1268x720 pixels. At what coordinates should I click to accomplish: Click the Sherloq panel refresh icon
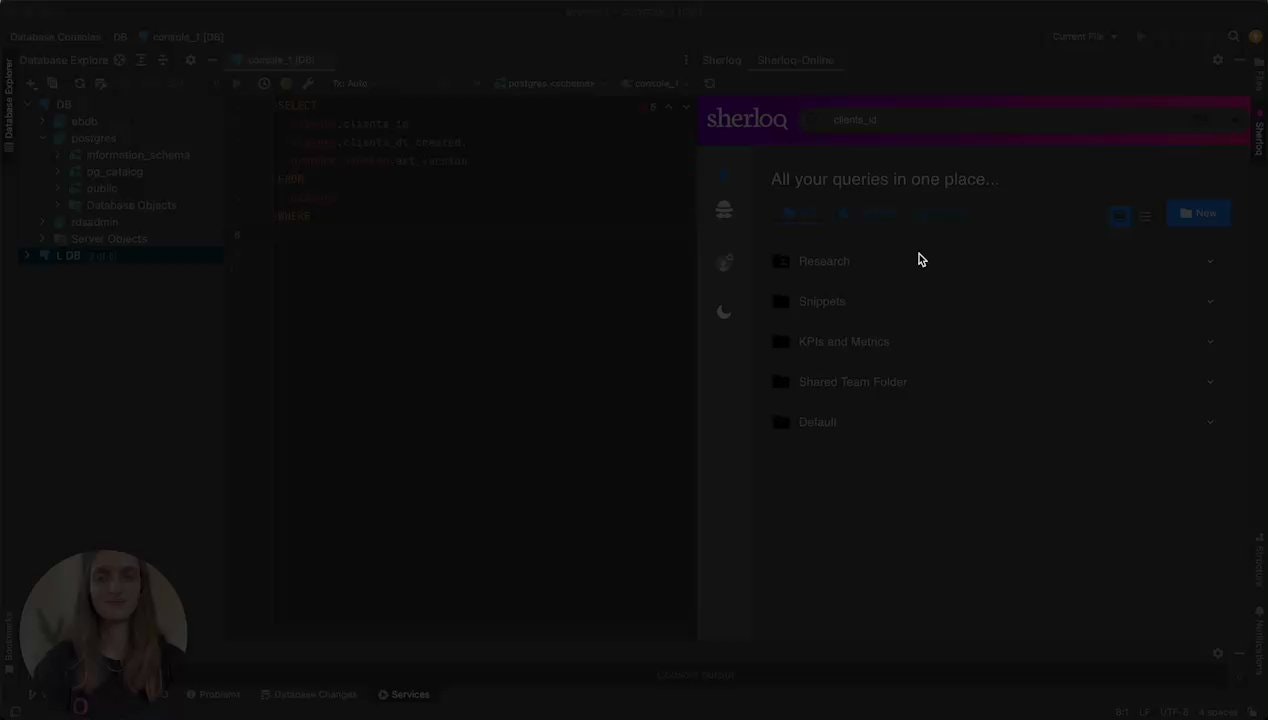coord(710,84)
